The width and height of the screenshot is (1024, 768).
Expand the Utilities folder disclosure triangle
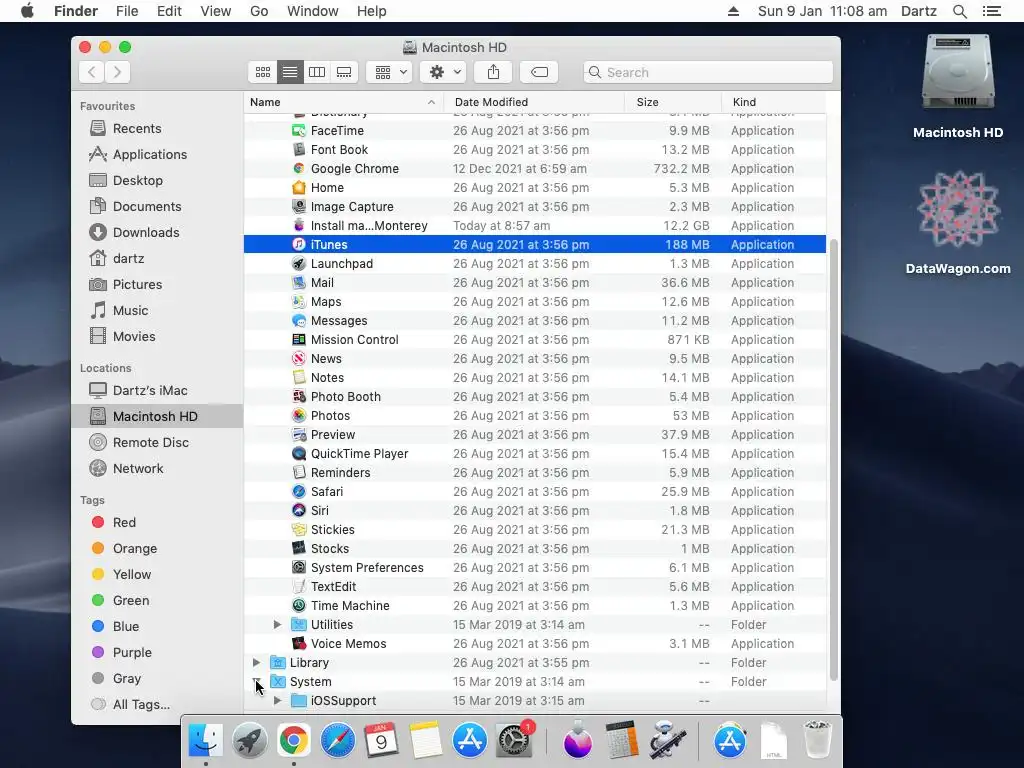[277, 624]
